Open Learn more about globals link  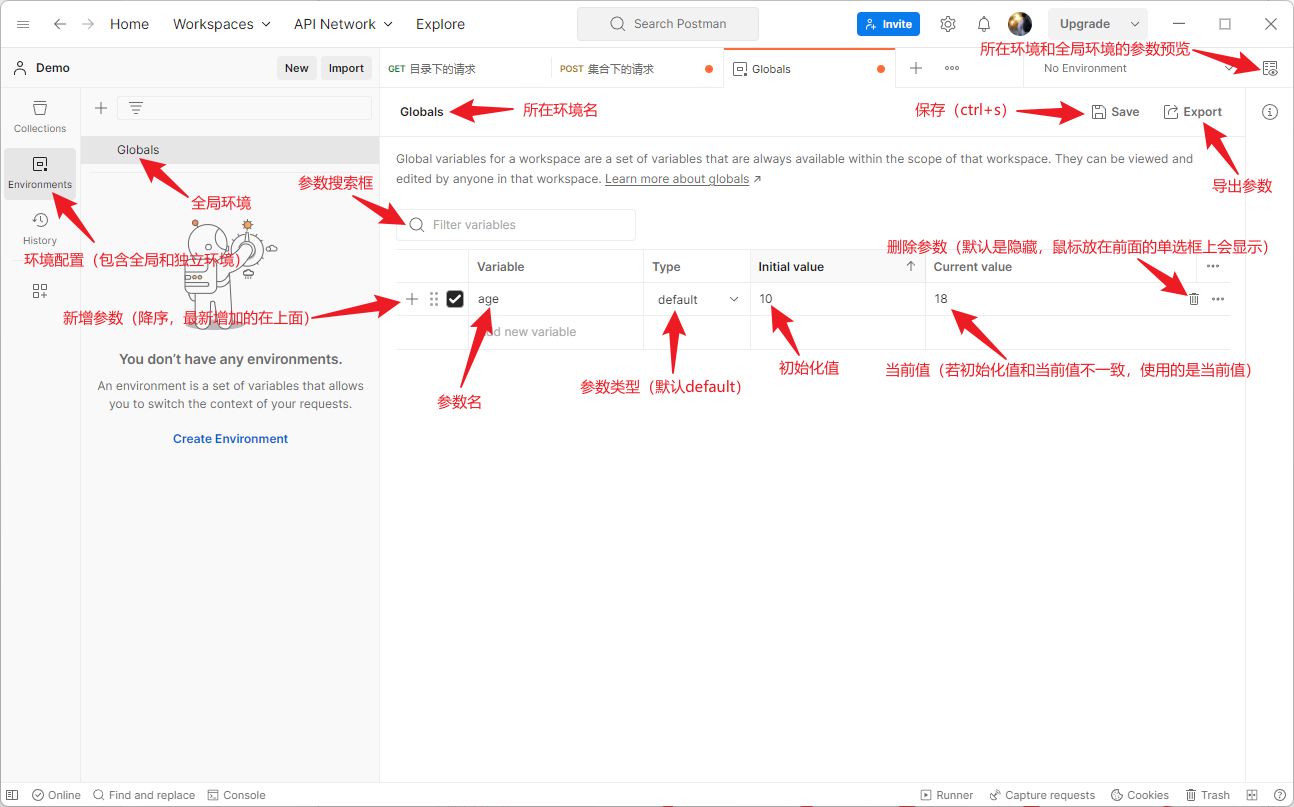[x=677, y=179]
